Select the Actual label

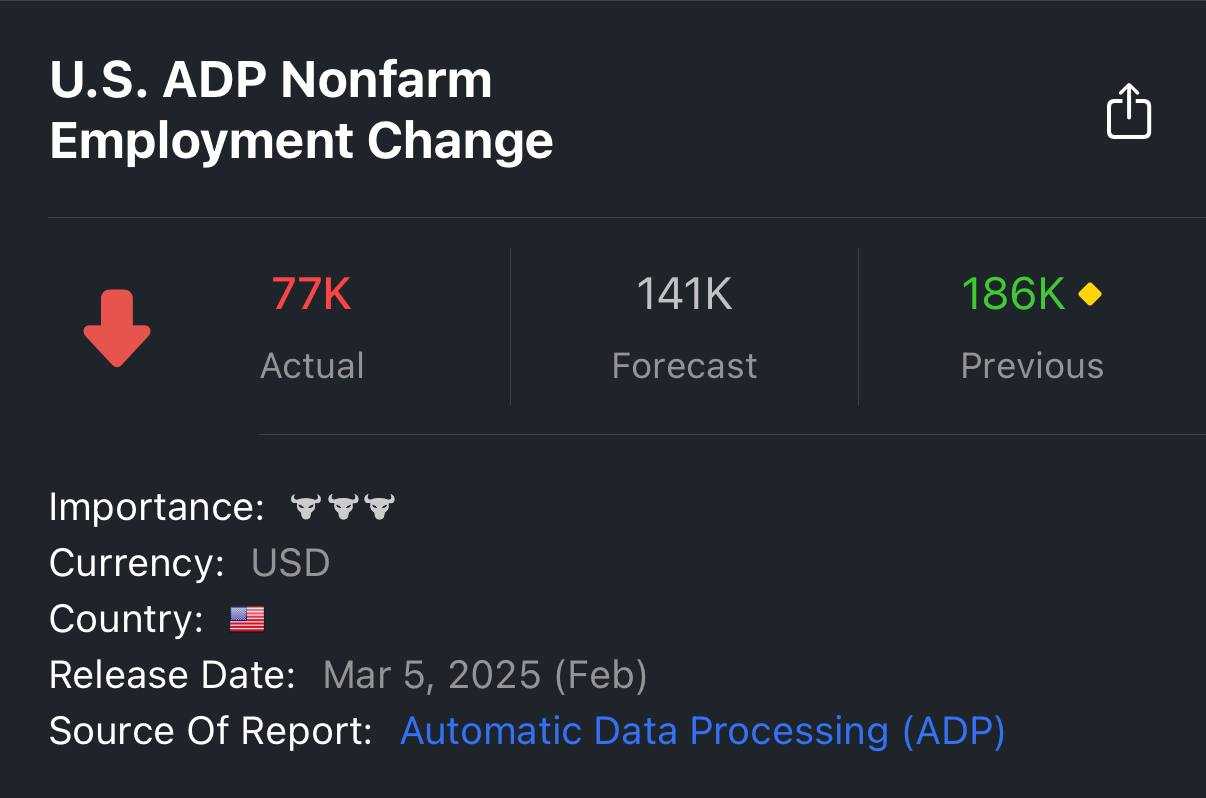(x=312, y=366)
